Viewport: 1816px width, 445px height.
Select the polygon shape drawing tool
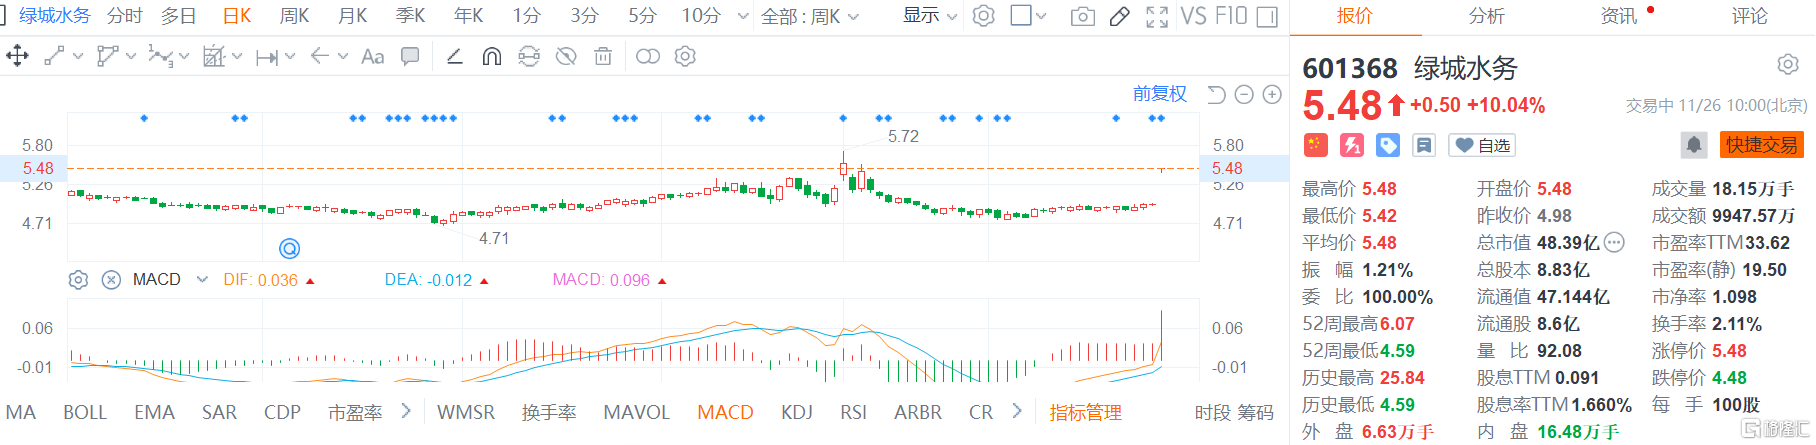point(107,56)
